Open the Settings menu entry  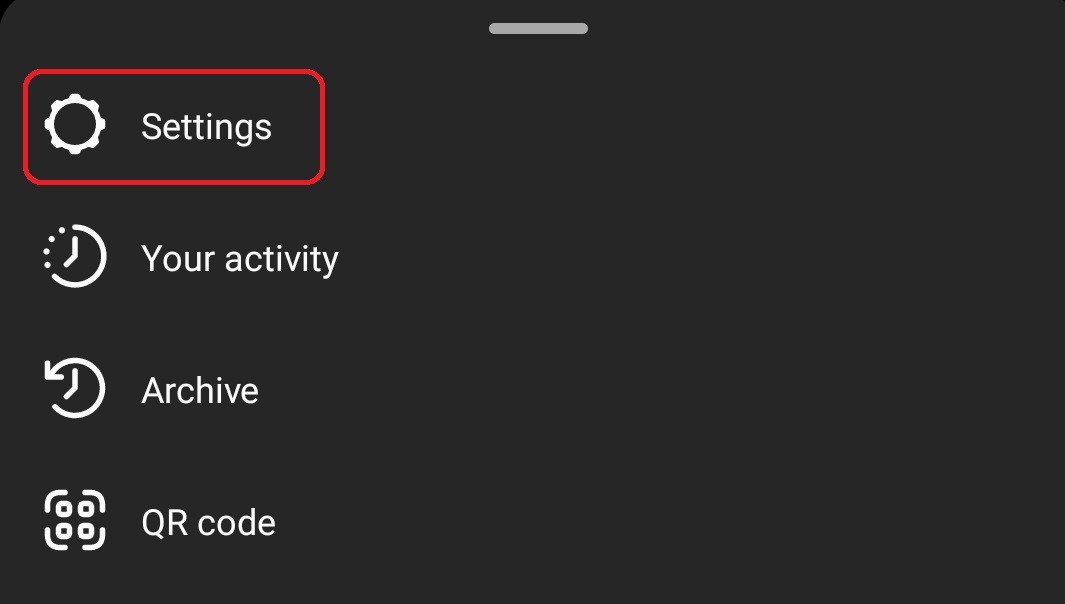tap(174, 126)
